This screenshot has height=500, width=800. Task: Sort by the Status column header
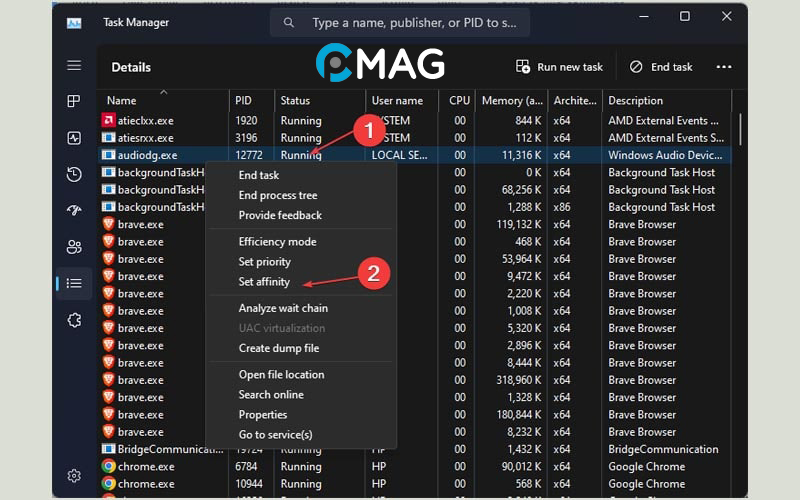point(320,101)
